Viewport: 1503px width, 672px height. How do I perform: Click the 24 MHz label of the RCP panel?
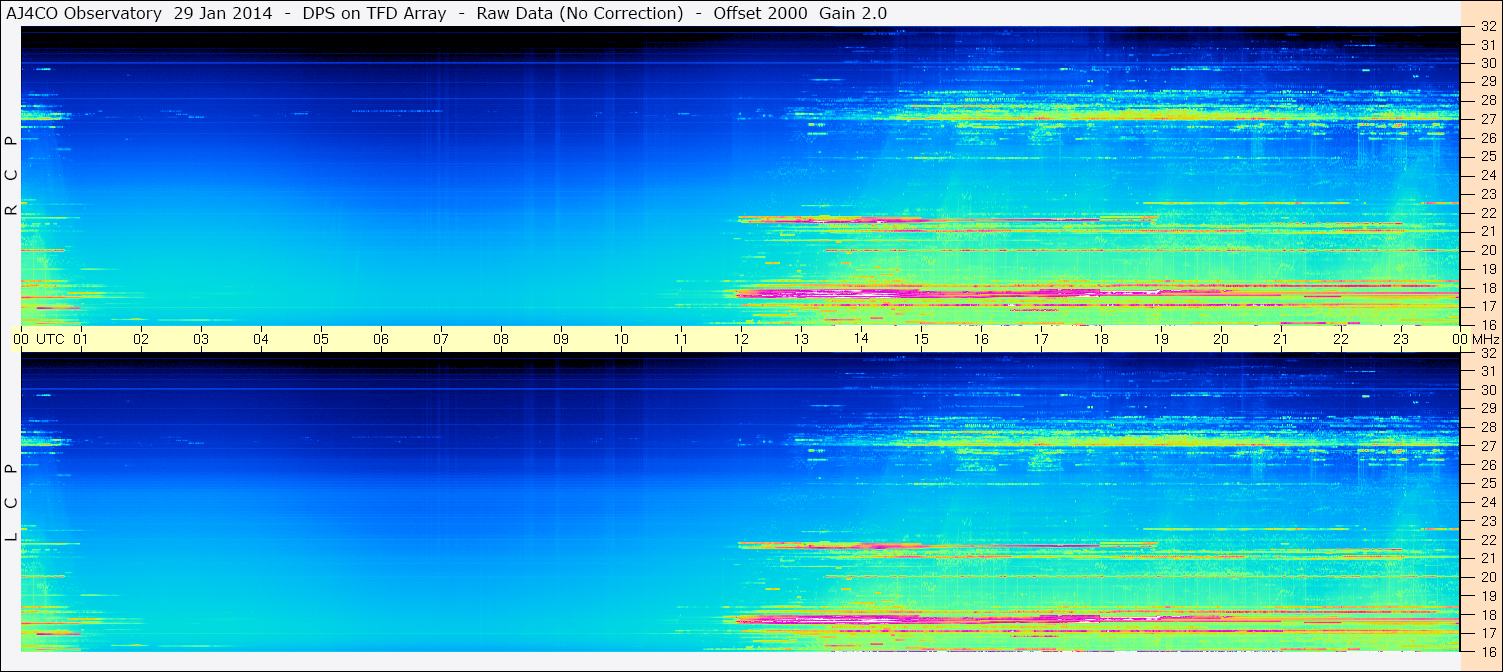pyautogui.click(x=1487, y=175)
